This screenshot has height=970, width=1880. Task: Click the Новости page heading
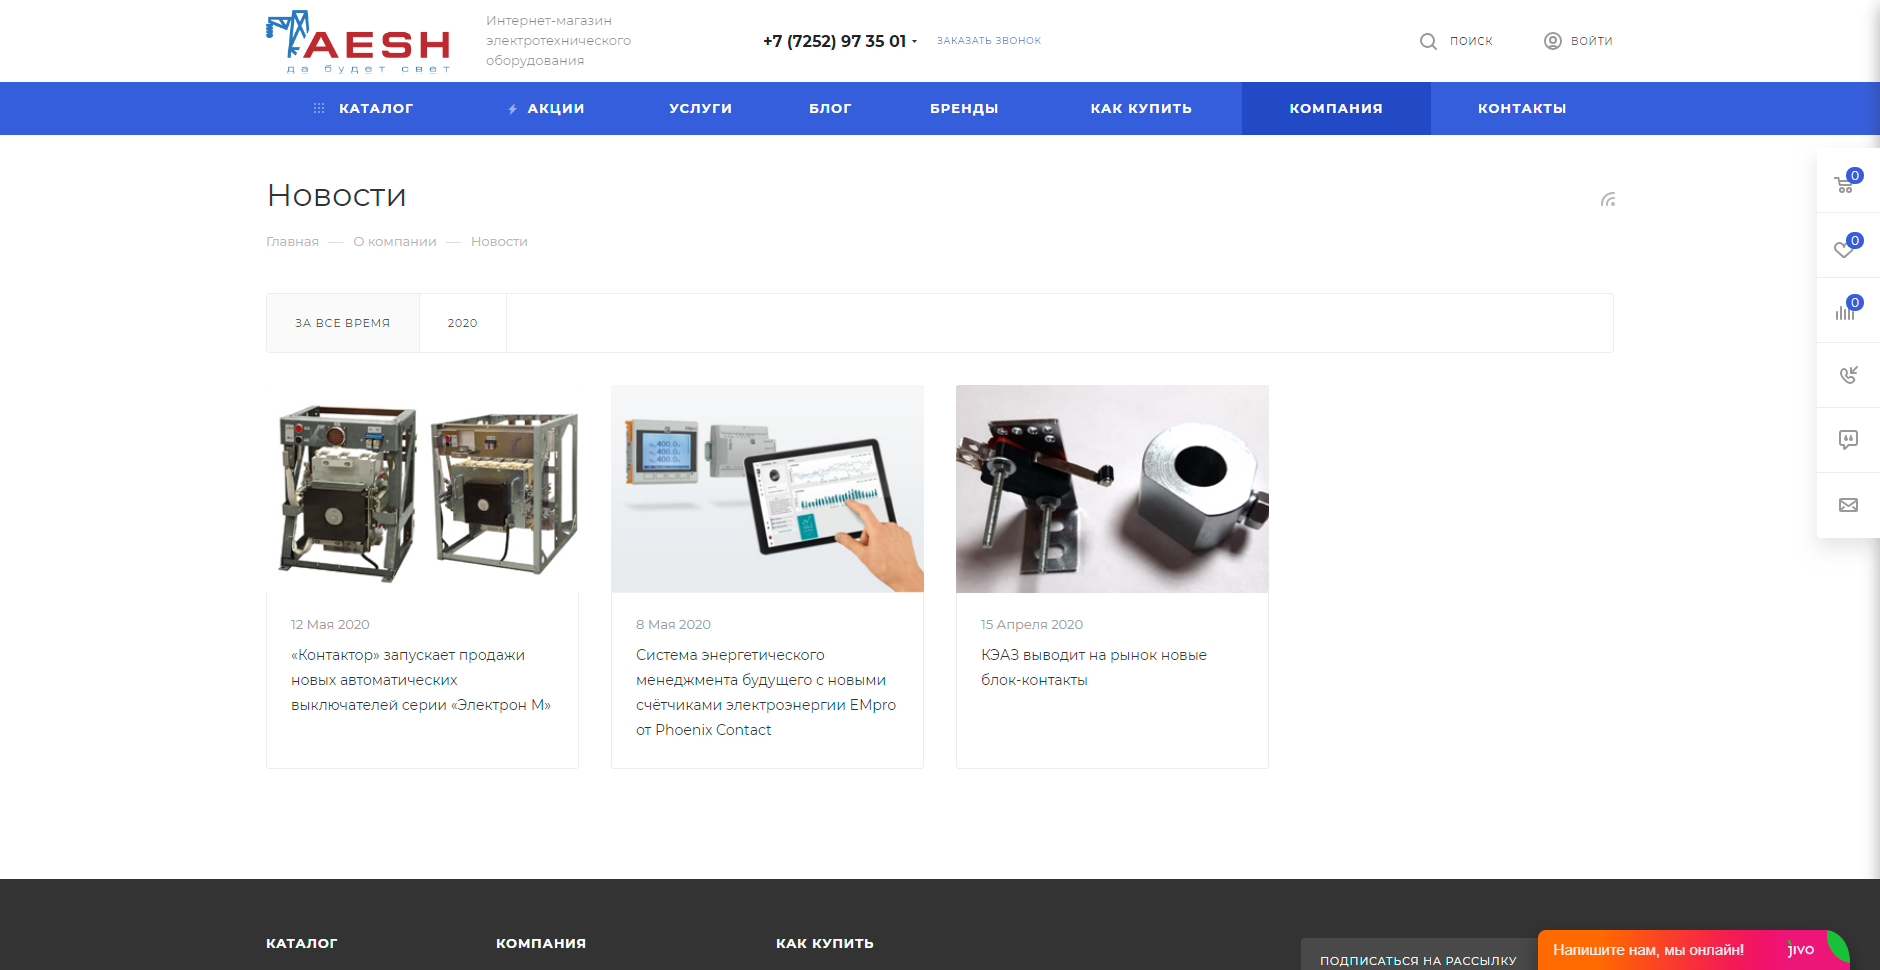point(337,195)
